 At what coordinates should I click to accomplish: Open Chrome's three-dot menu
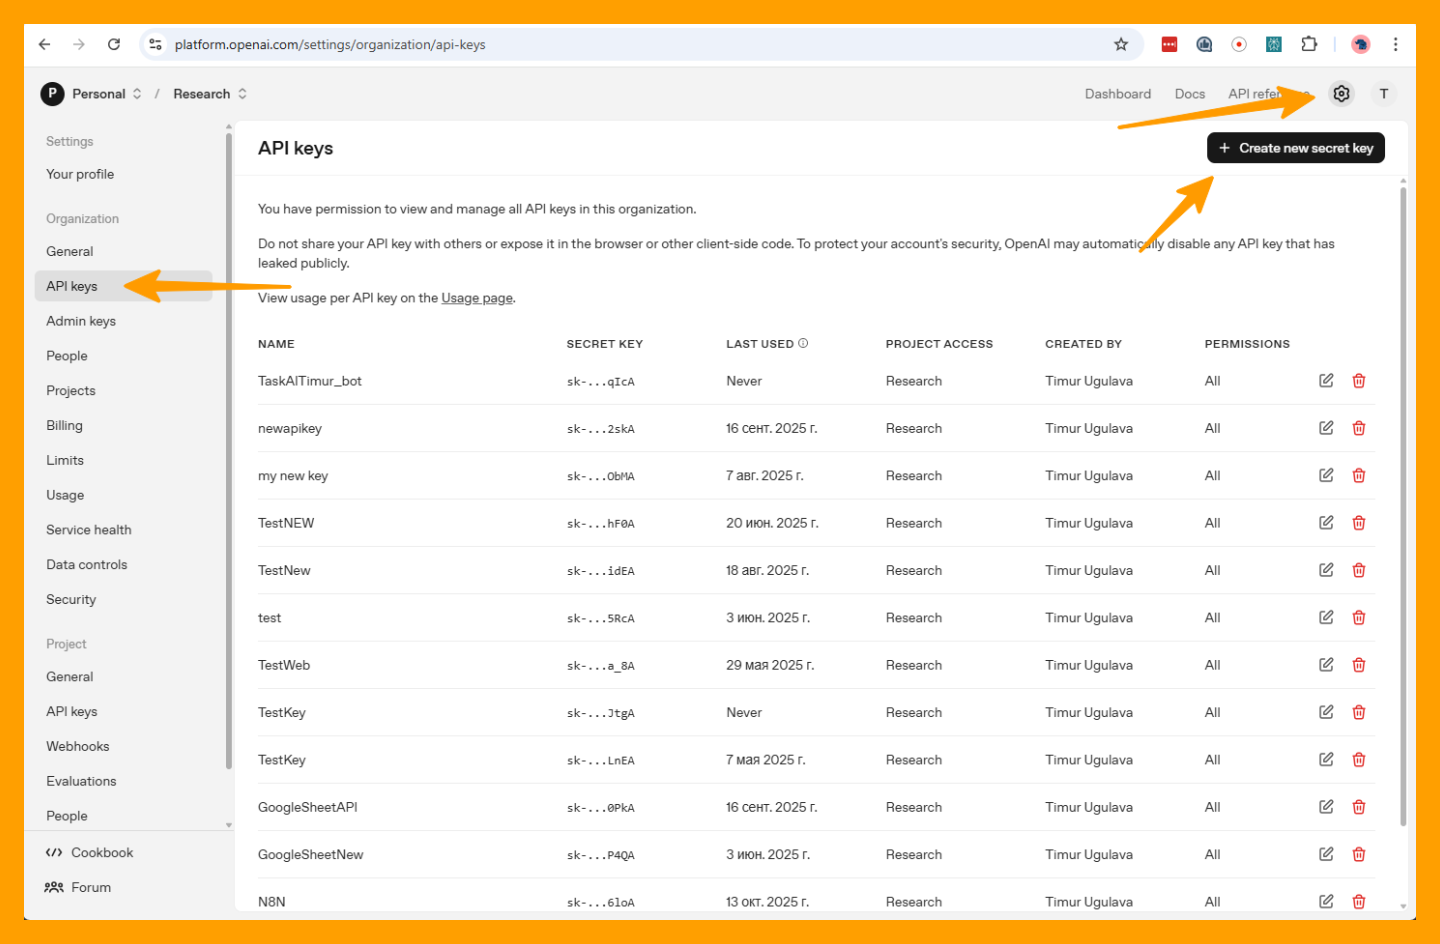pyautogui.click(x=1395, y=44)
